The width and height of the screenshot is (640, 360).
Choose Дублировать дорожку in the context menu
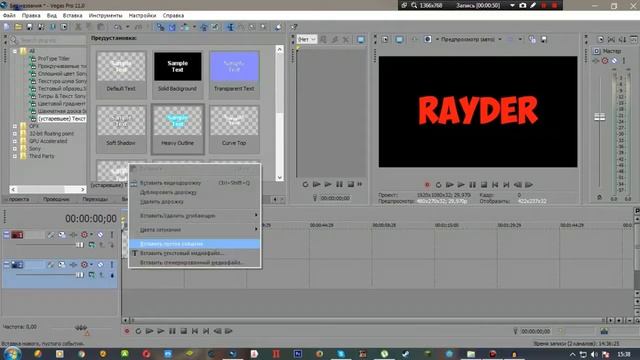(195, 192)
